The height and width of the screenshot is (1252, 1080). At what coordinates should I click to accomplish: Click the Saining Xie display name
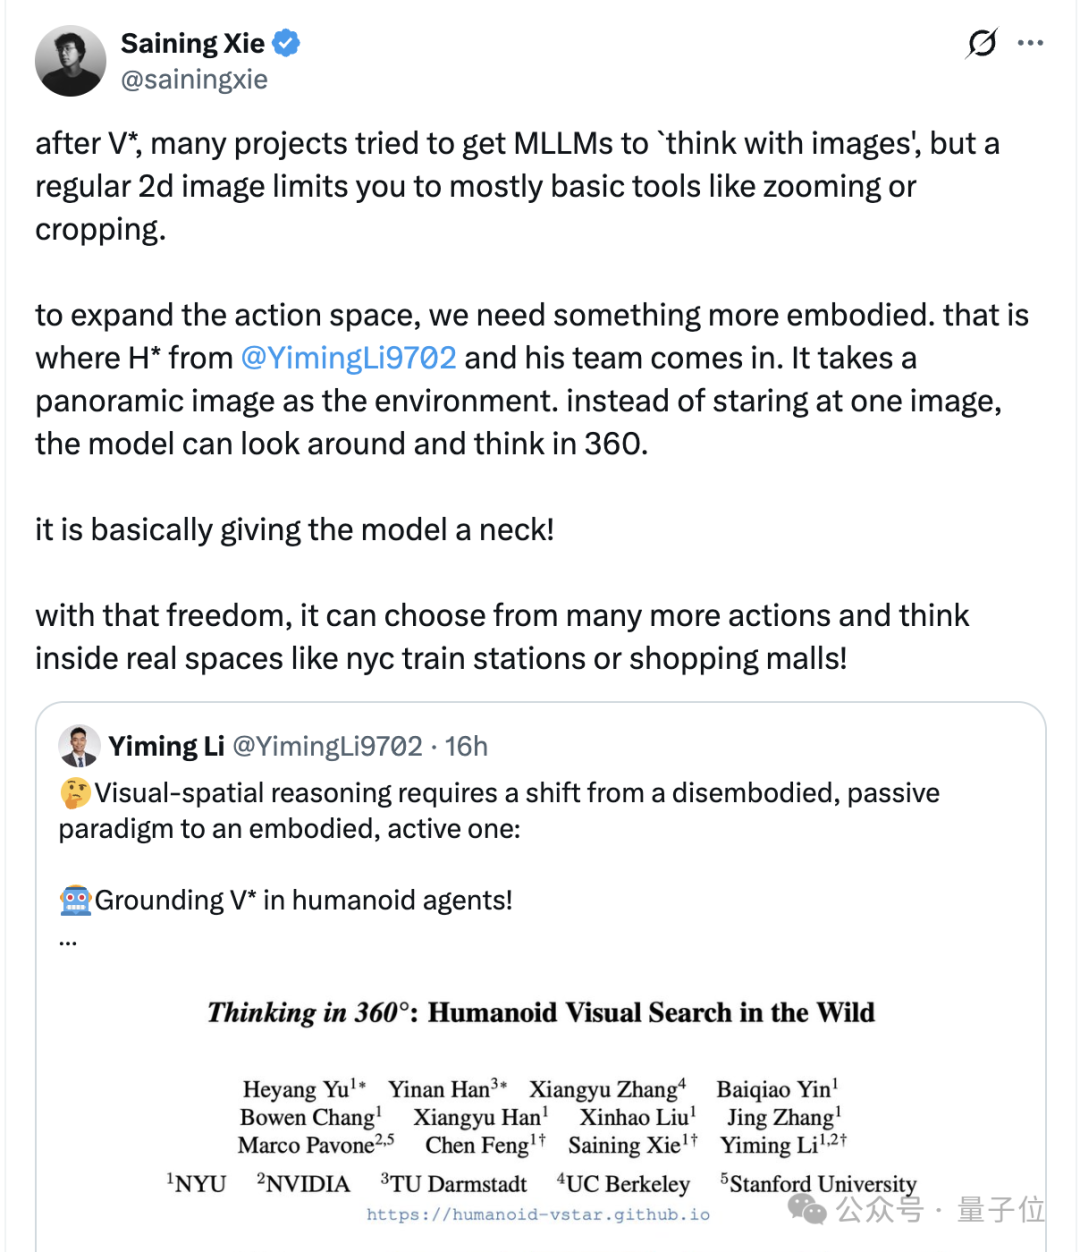[192, 44]
